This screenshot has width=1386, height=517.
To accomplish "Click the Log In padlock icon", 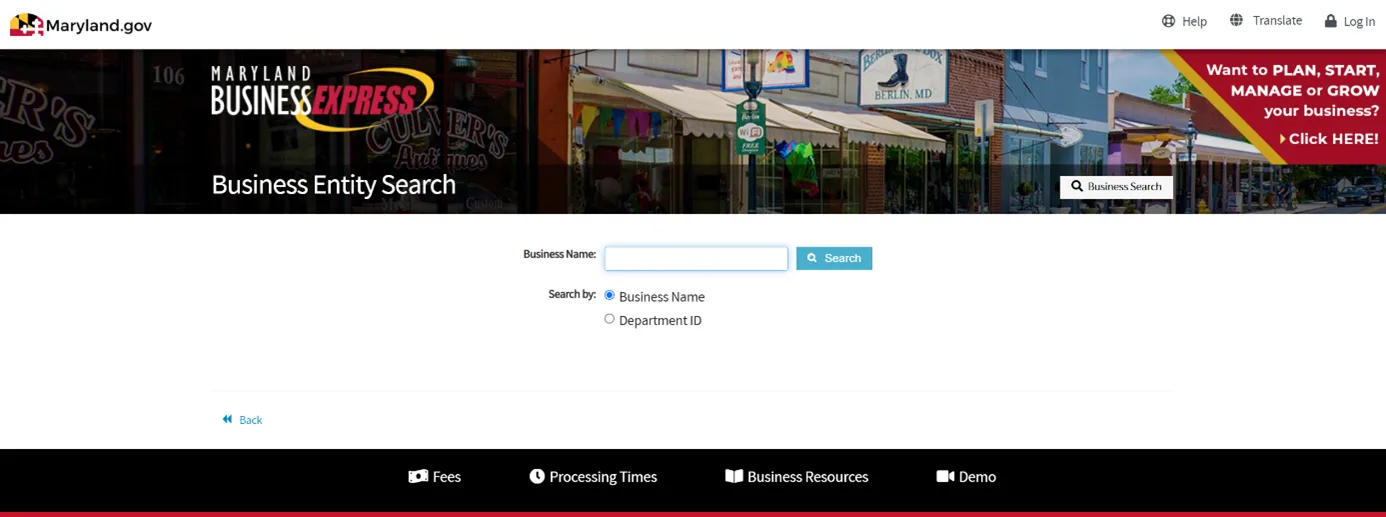I will 1331,21.
